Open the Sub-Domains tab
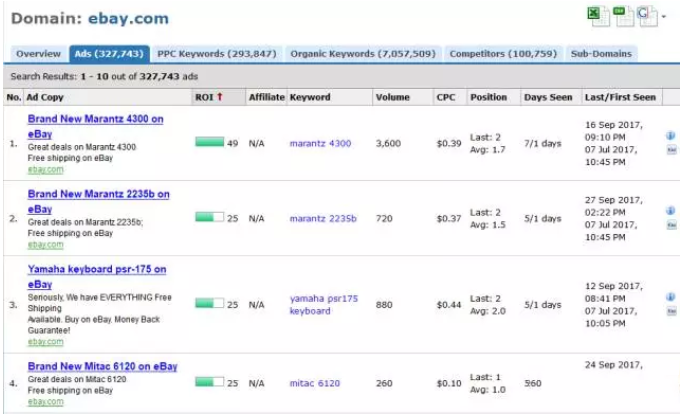This screenshot has width=687, height=418. pos(601,53)
